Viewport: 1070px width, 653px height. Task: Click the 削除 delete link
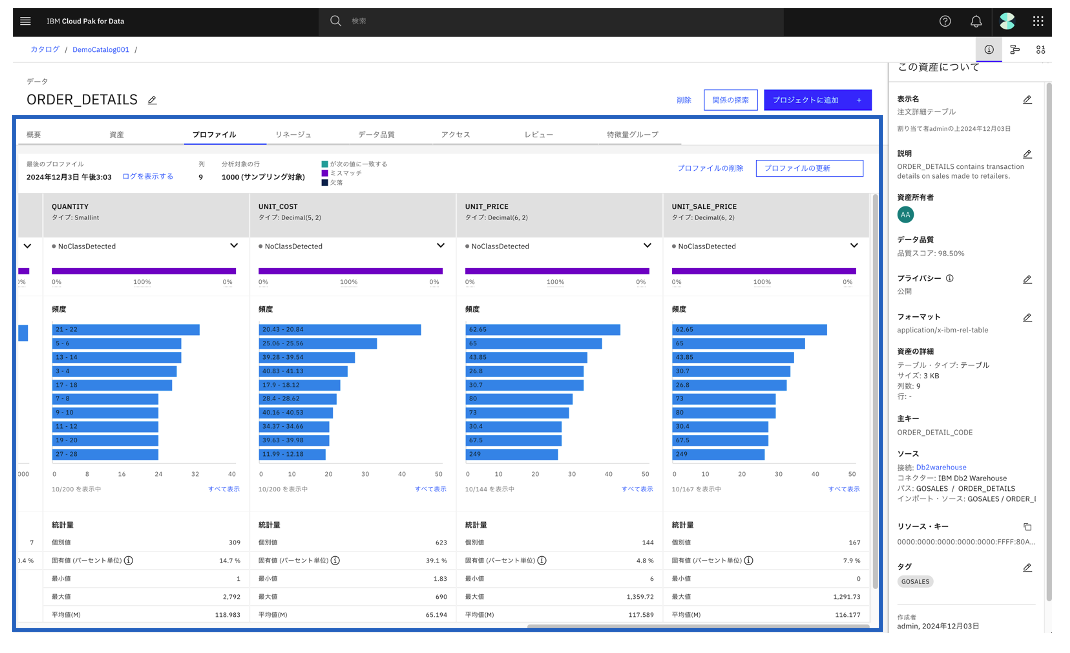684,100
